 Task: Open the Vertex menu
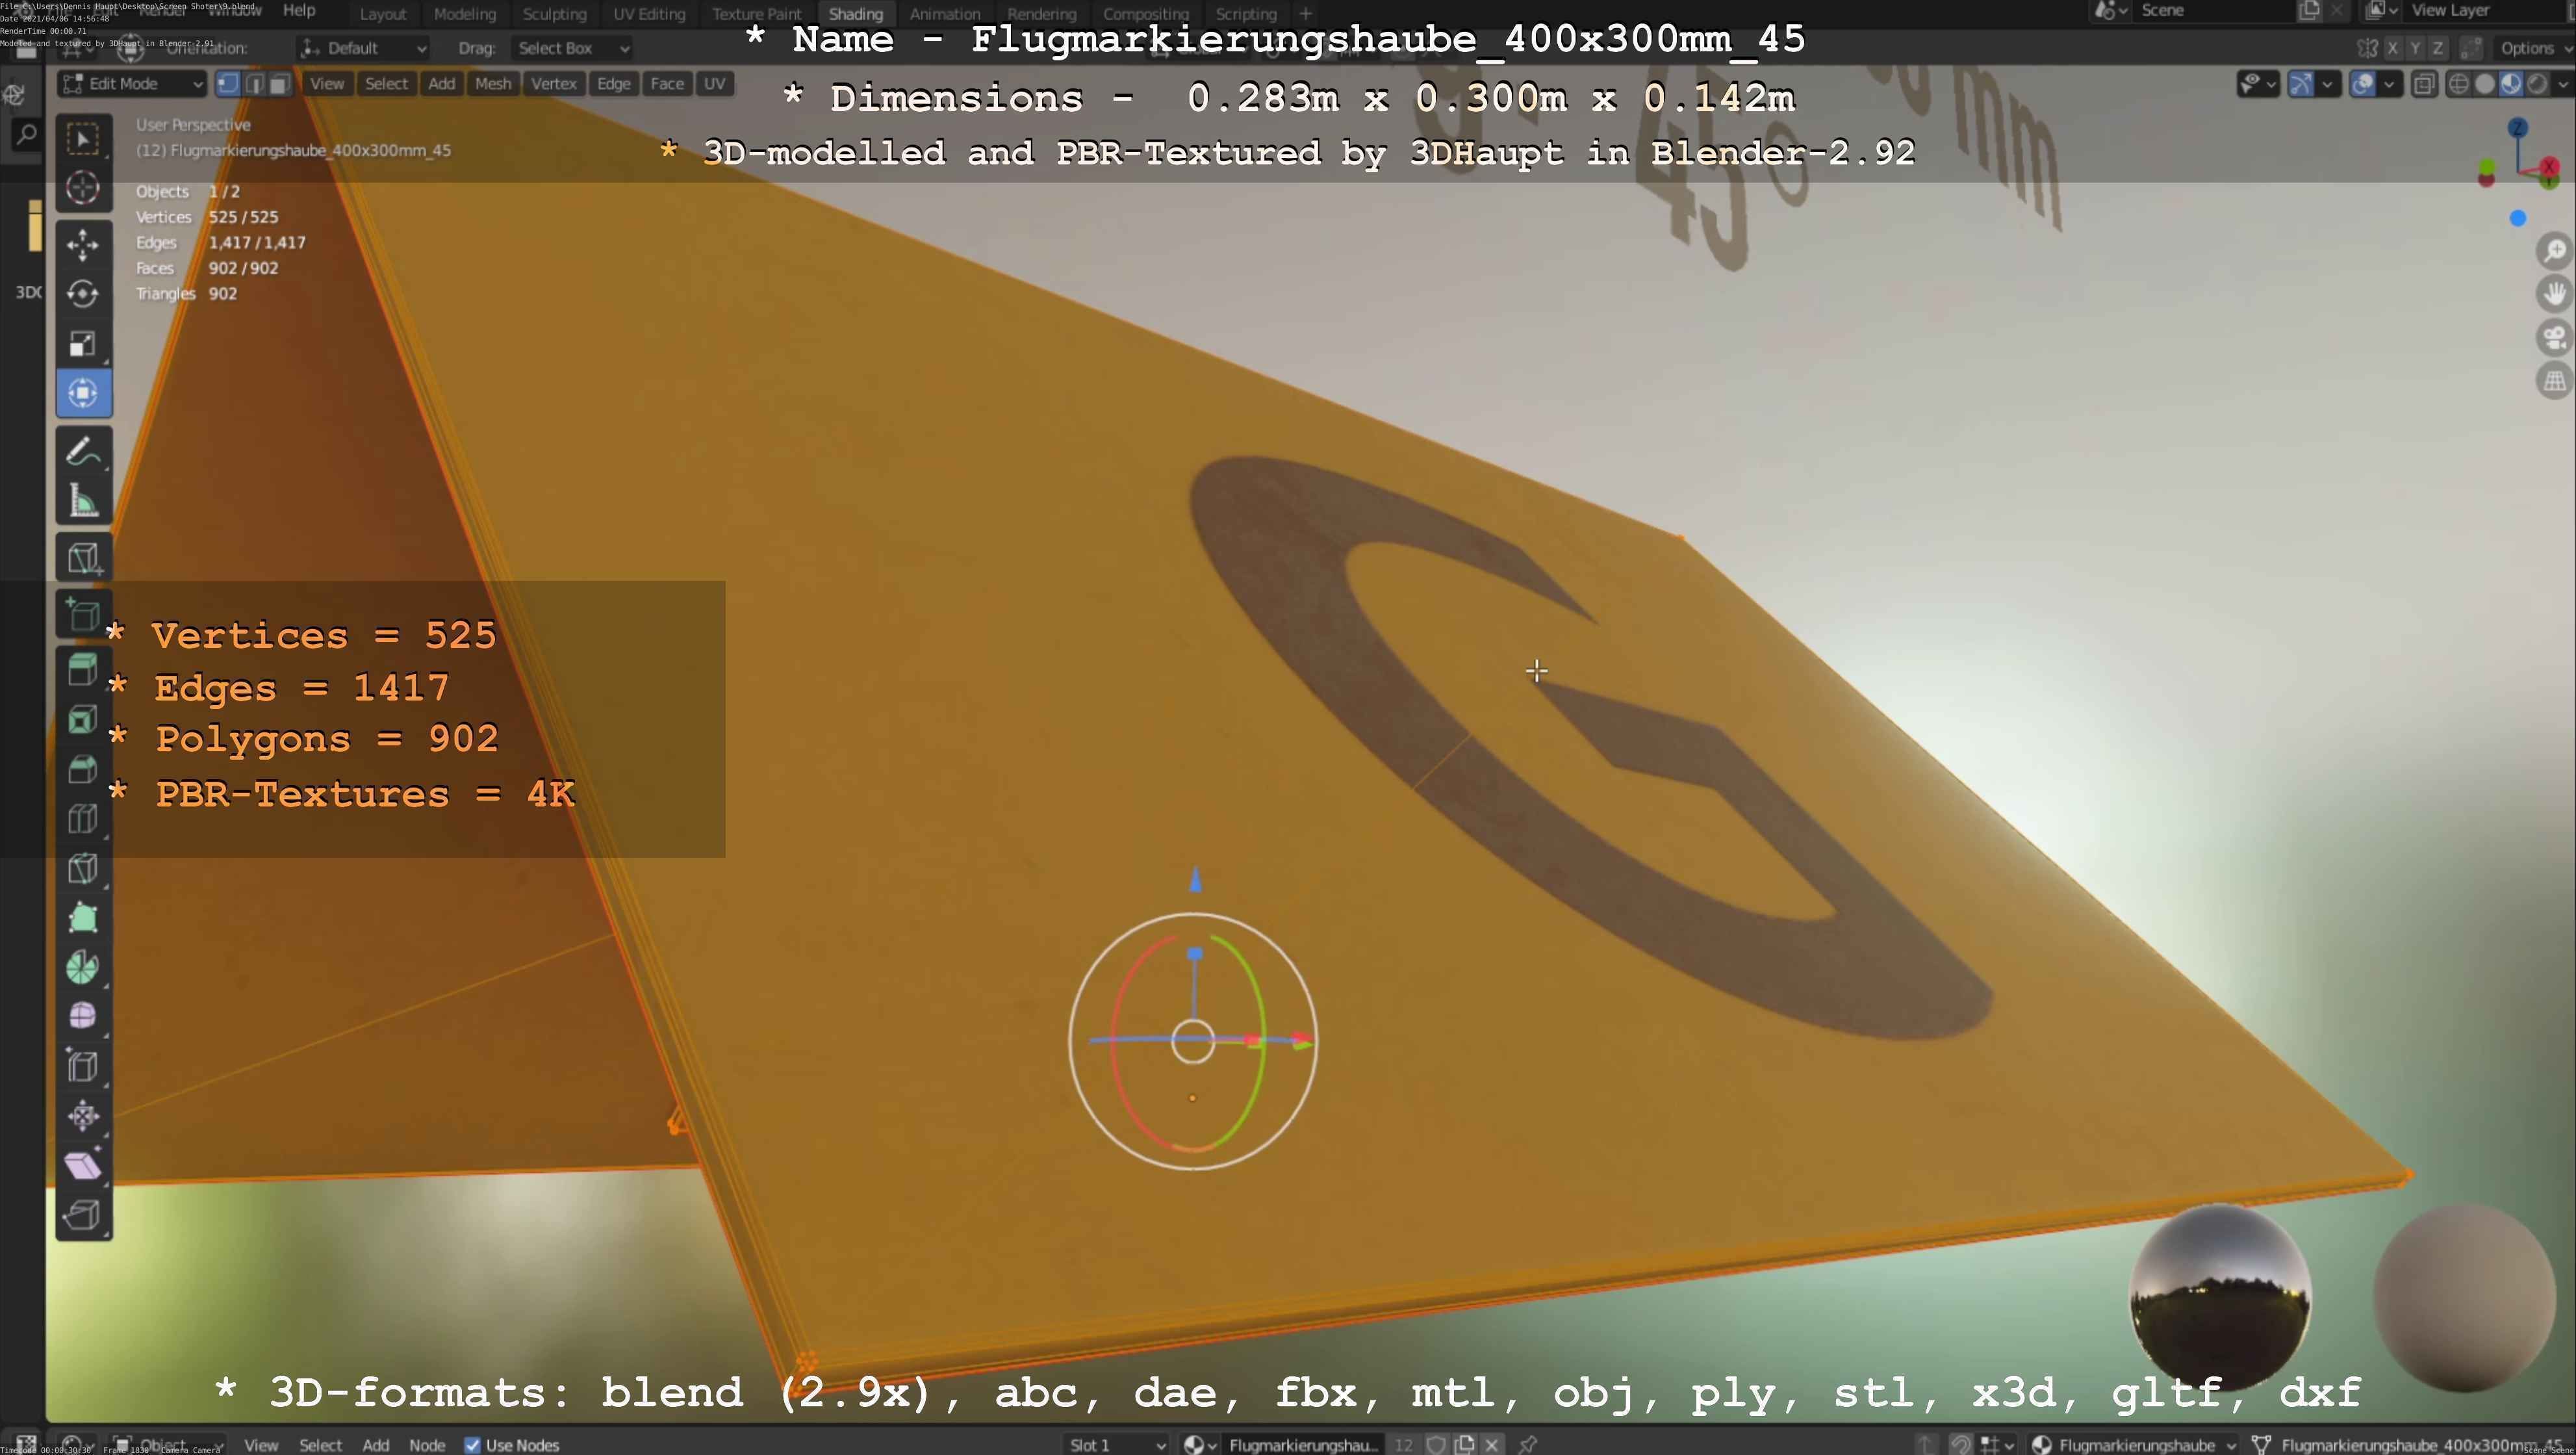(x=554, y=84)
